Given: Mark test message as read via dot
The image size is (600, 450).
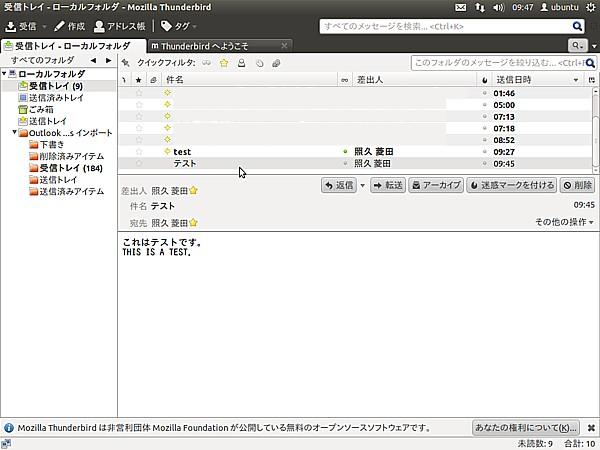Looking at the screenshot, I should pyautogui.click(x=345, y=152).
